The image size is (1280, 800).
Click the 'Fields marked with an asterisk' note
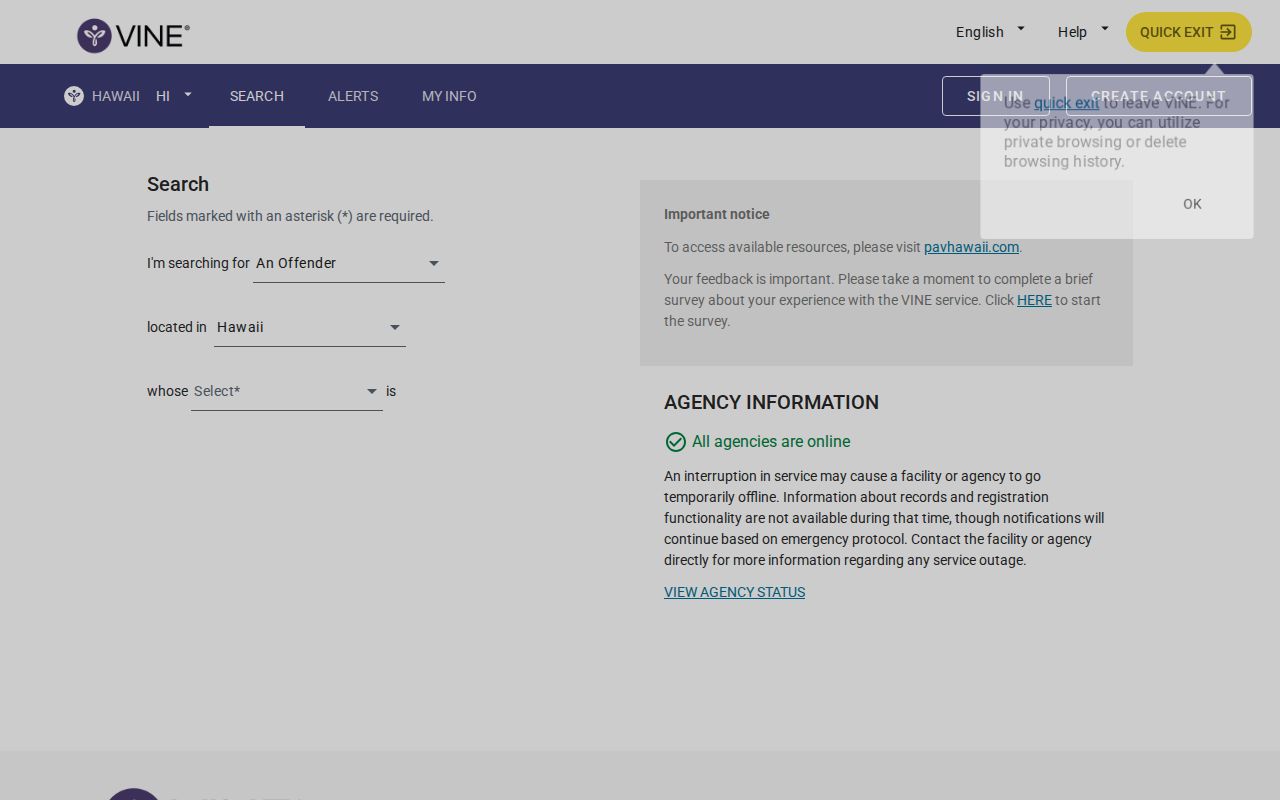(290, 216)
